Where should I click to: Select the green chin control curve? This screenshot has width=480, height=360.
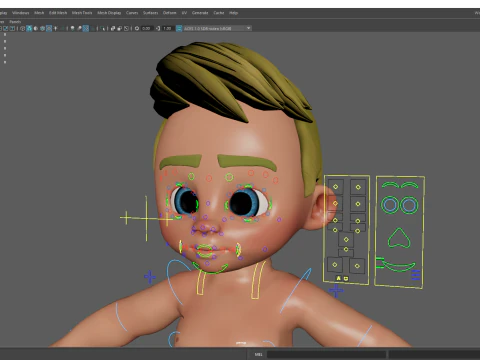click(x=210, y=268)
